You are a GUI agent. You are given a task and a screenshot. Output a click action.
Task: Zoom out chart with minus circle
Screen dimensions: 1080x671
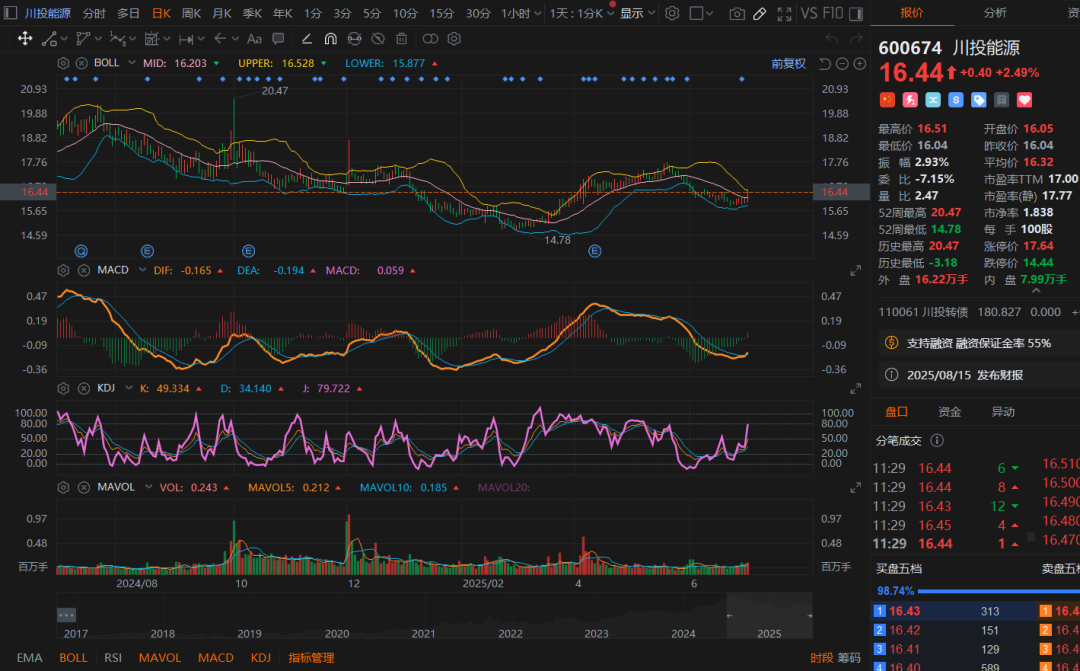pyautogui.click(x=842, y=64)
